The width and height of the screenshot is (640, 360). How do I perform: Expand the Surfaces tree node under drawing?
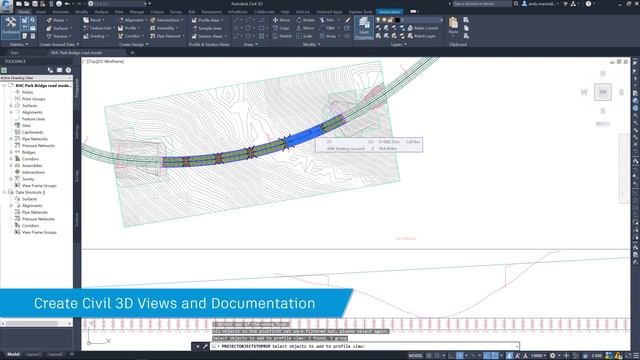[x=11, y=105]
